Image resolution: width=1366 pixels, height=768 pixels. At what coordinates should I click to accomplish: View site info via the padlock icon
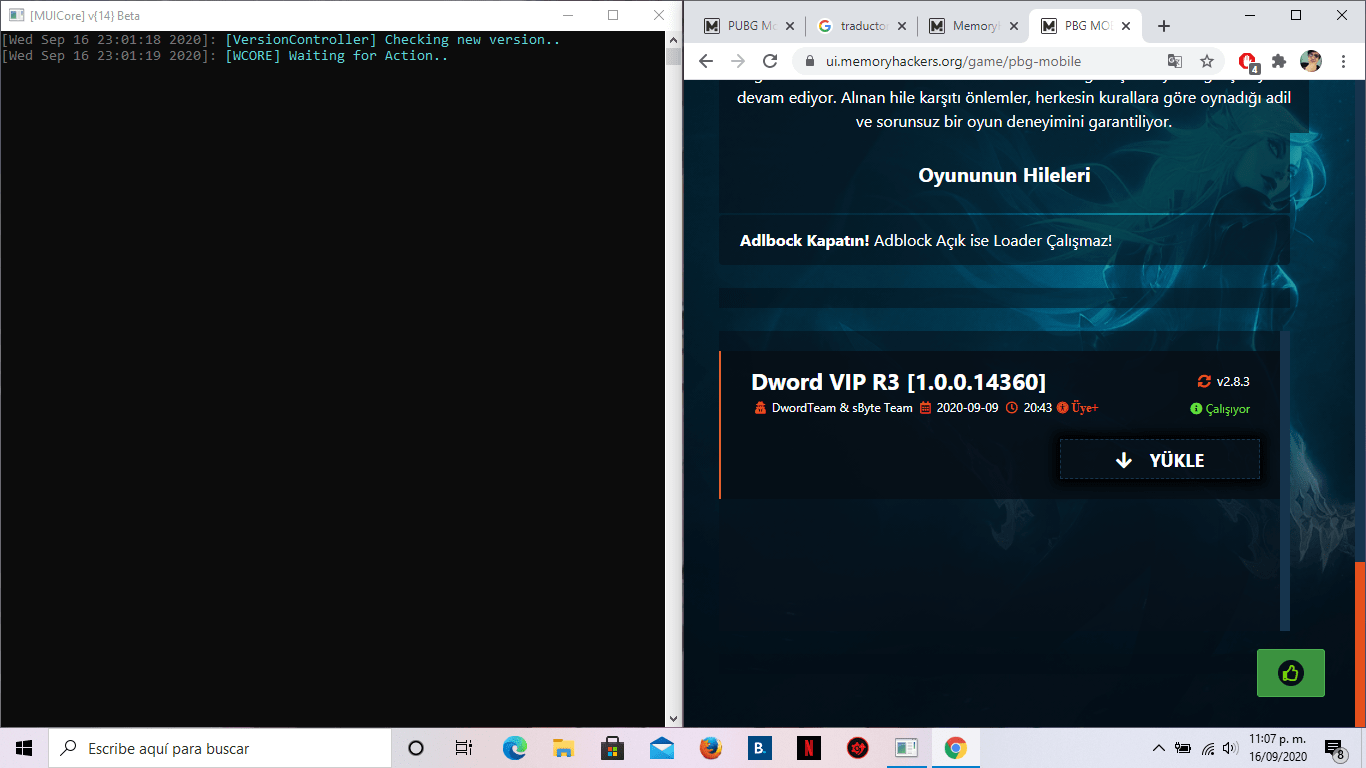point(809,62)
